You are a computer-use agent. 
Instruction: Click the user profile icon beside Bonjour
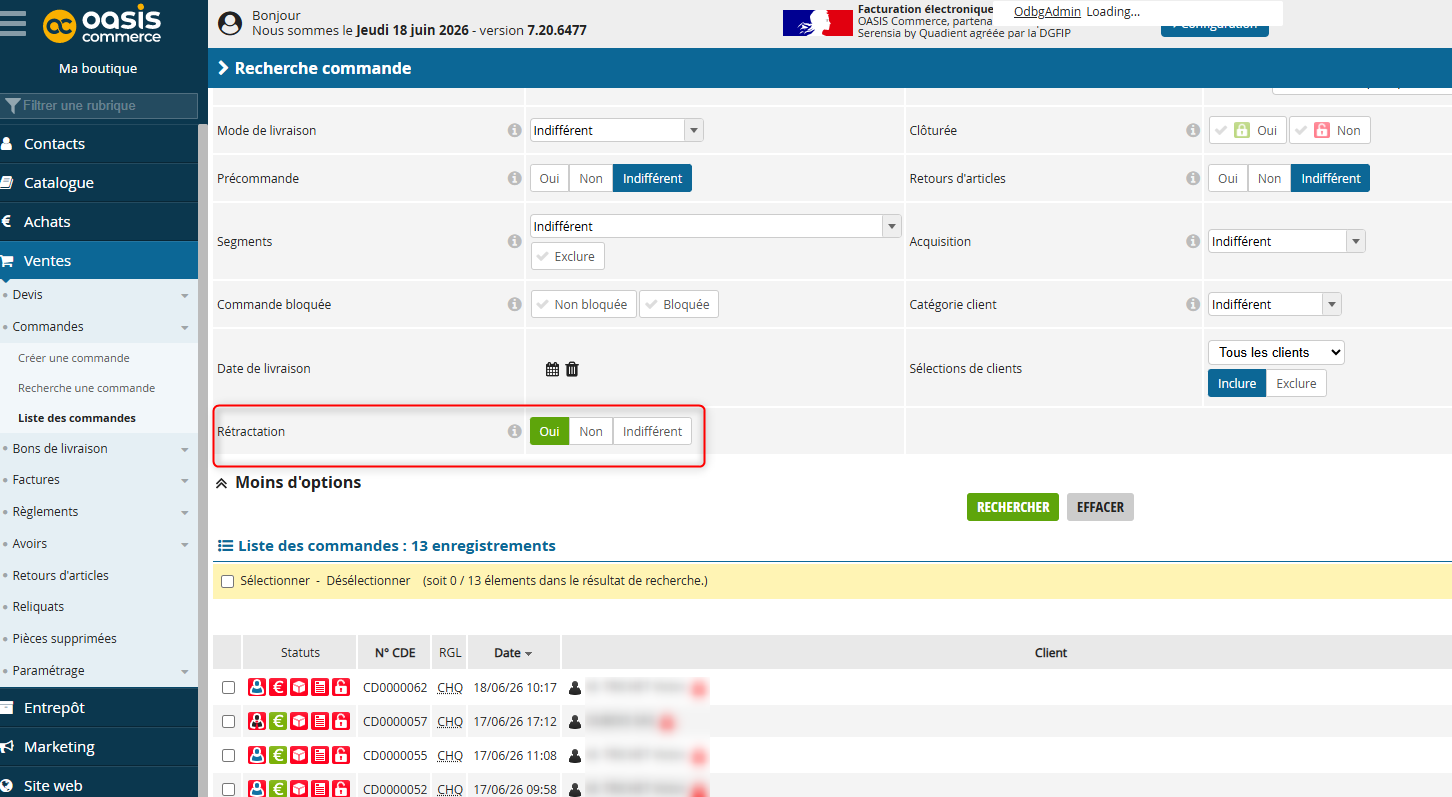(230, 23)
